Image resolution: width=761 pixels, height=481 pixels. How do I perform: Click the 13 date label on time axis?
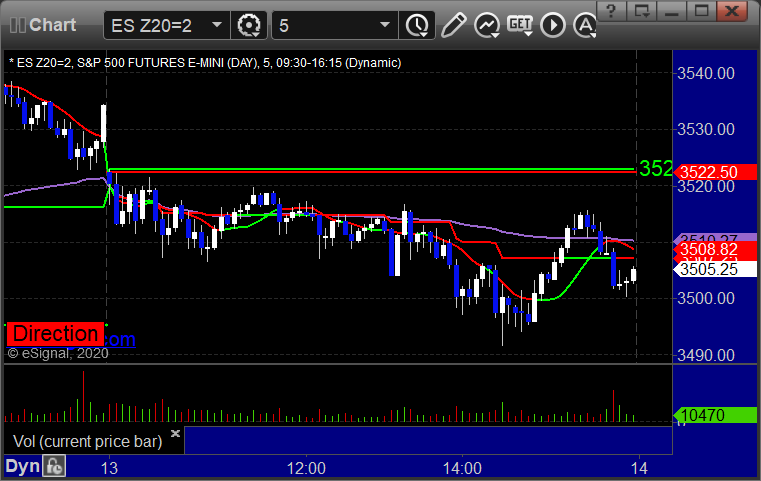point(109,468)
